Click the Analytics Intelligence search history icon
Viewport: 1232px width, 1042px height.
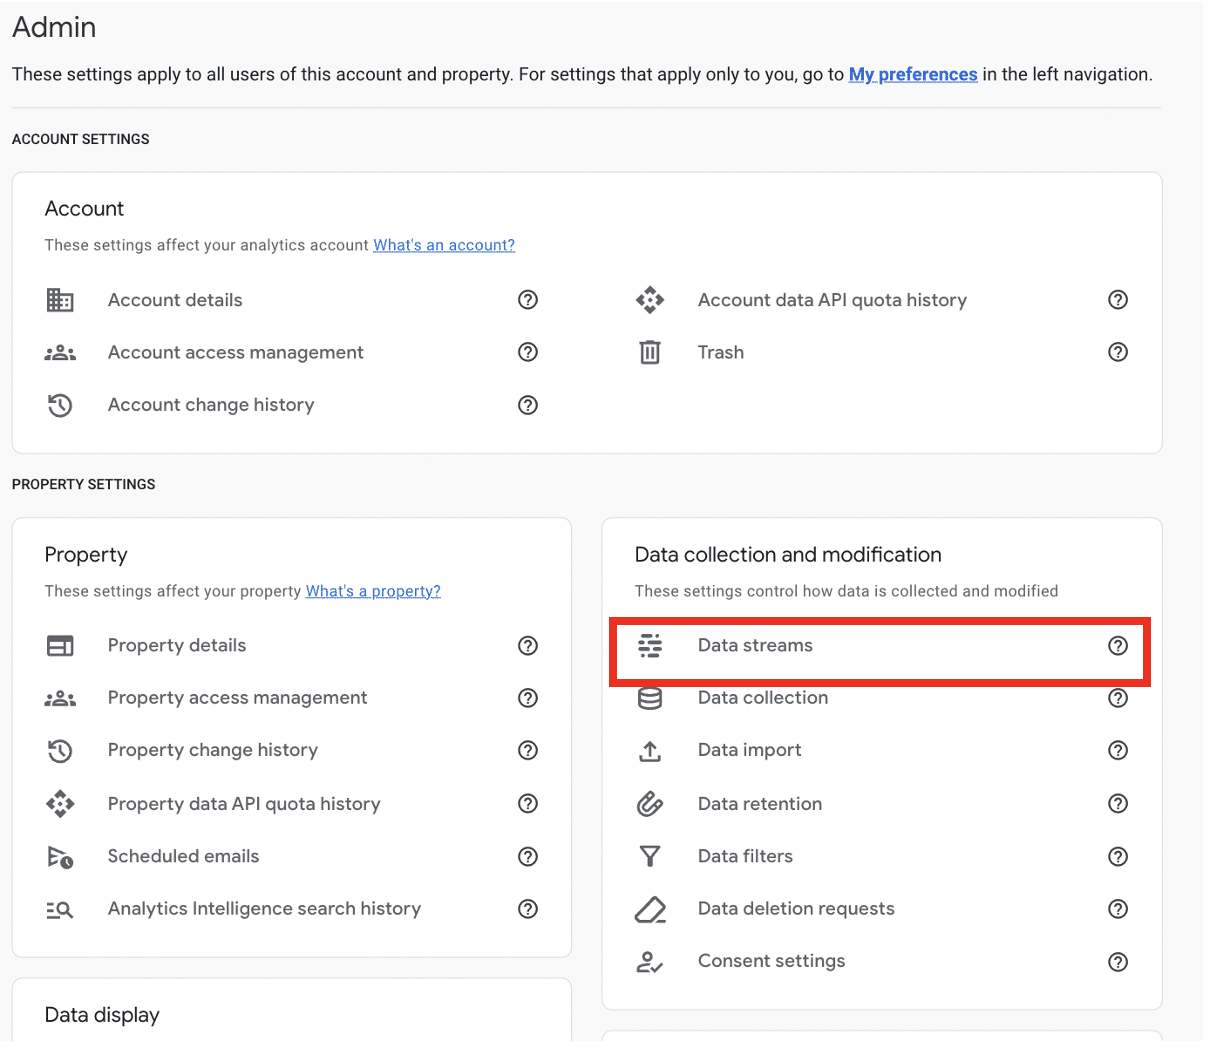point(60,909)
